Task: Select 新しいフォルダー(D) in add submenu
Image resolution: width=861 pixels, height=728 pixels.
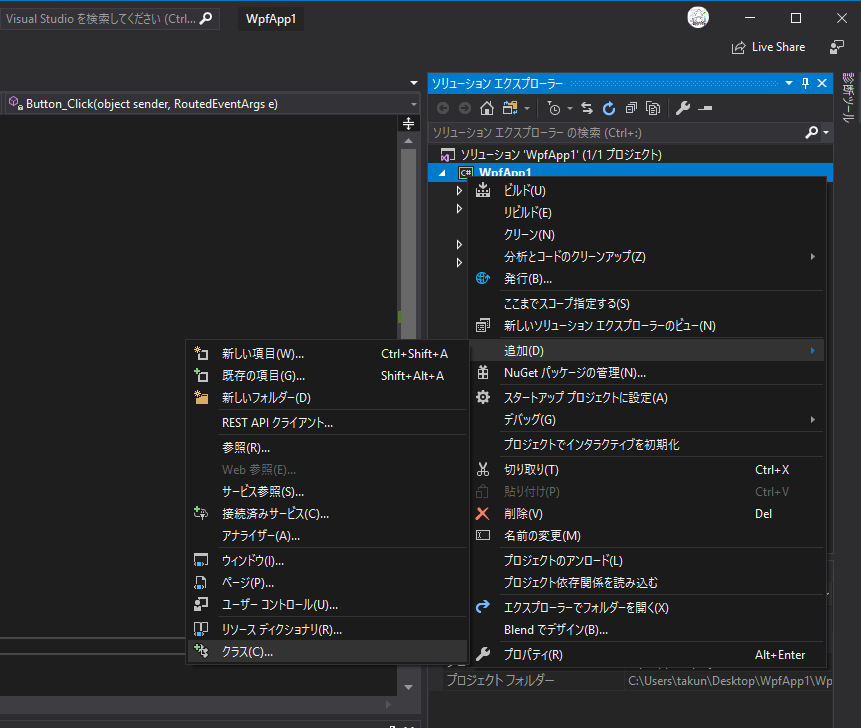Action: [x=327, y=397]
